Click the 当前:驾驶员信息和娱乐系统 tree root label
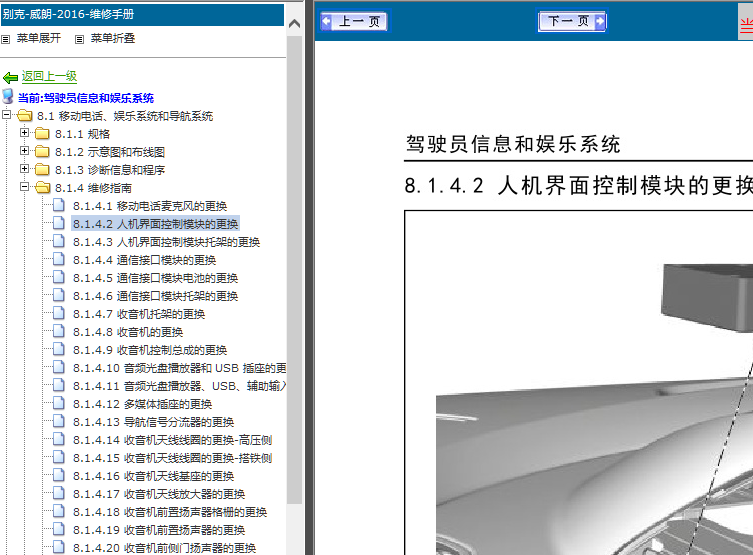753x555 pixels. tap(86, 98)
